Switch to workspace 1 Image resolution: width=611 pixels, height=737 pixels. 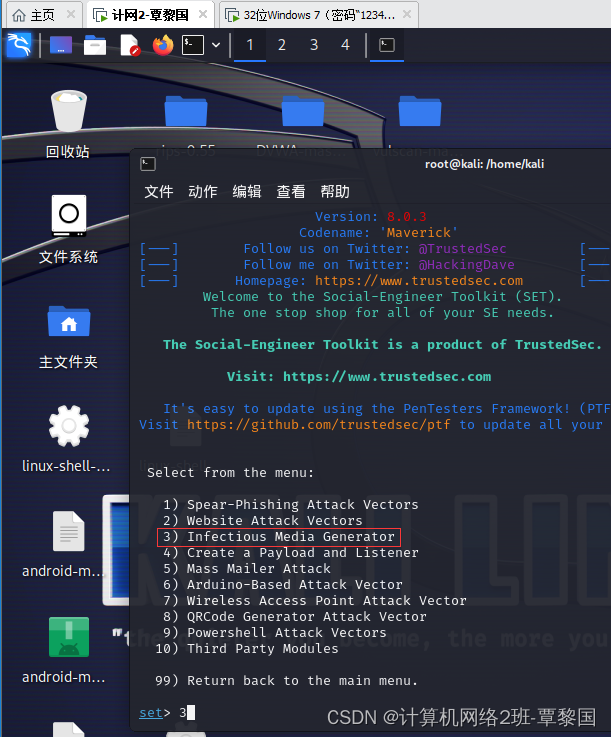[x=250, y=45]
